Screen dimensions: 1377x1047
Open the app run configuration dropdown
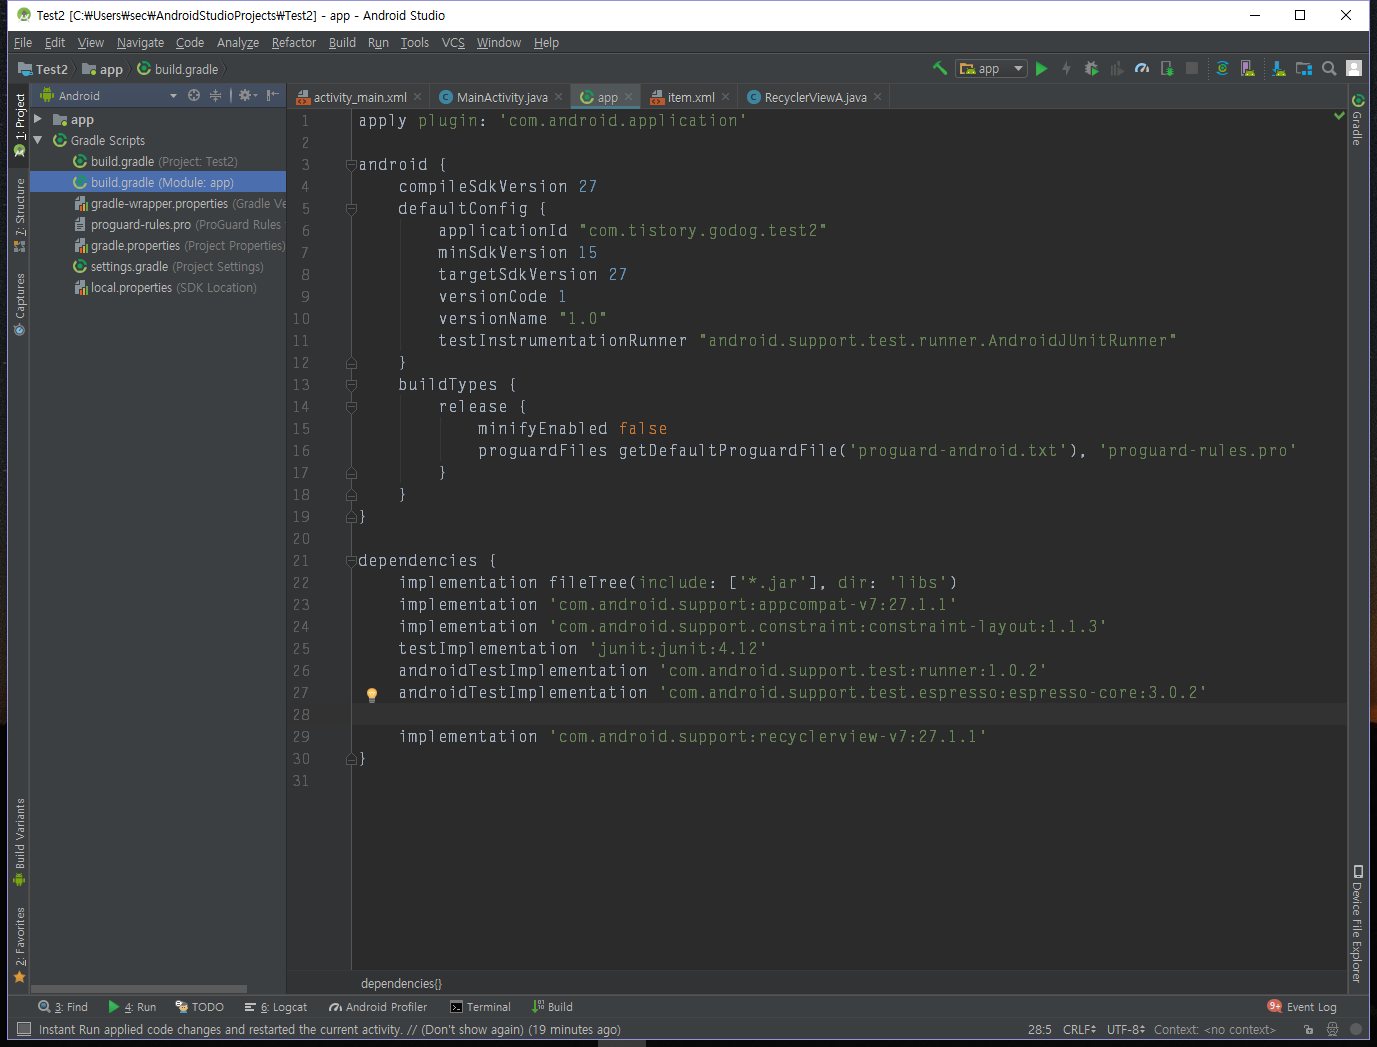[991, 68]
